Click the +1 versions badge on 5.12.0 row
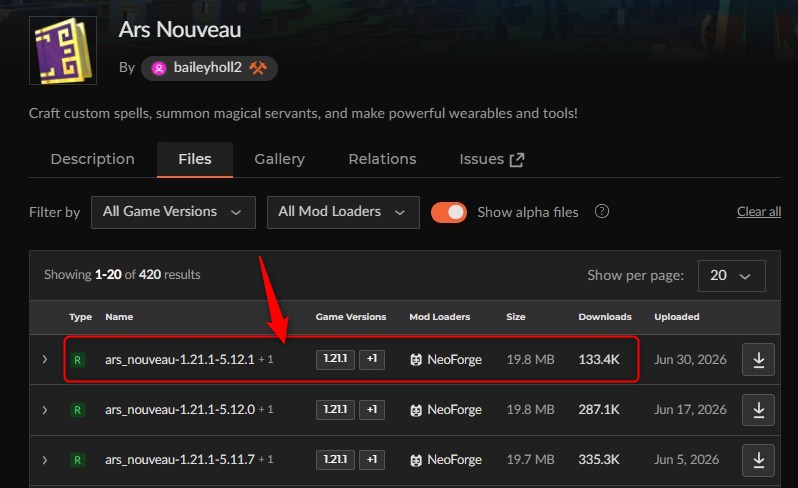This screenshot has width=798, height=488. [372, 410]
